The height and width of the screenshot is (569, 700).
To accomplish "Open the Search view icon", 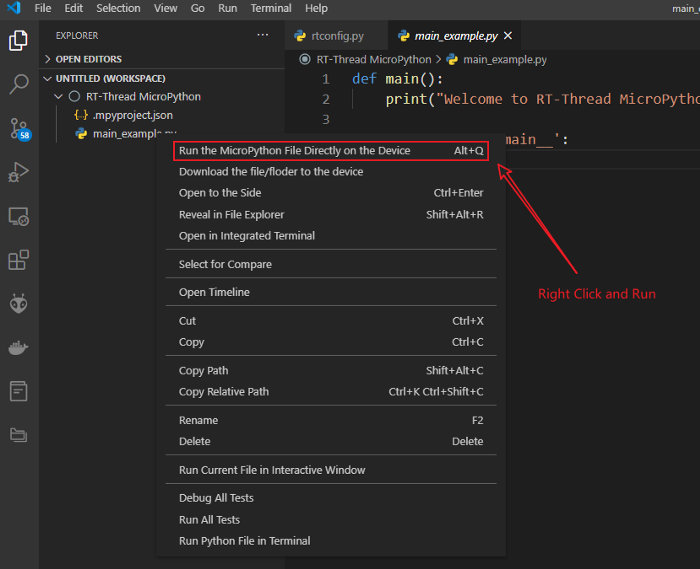I will (18, 84).
